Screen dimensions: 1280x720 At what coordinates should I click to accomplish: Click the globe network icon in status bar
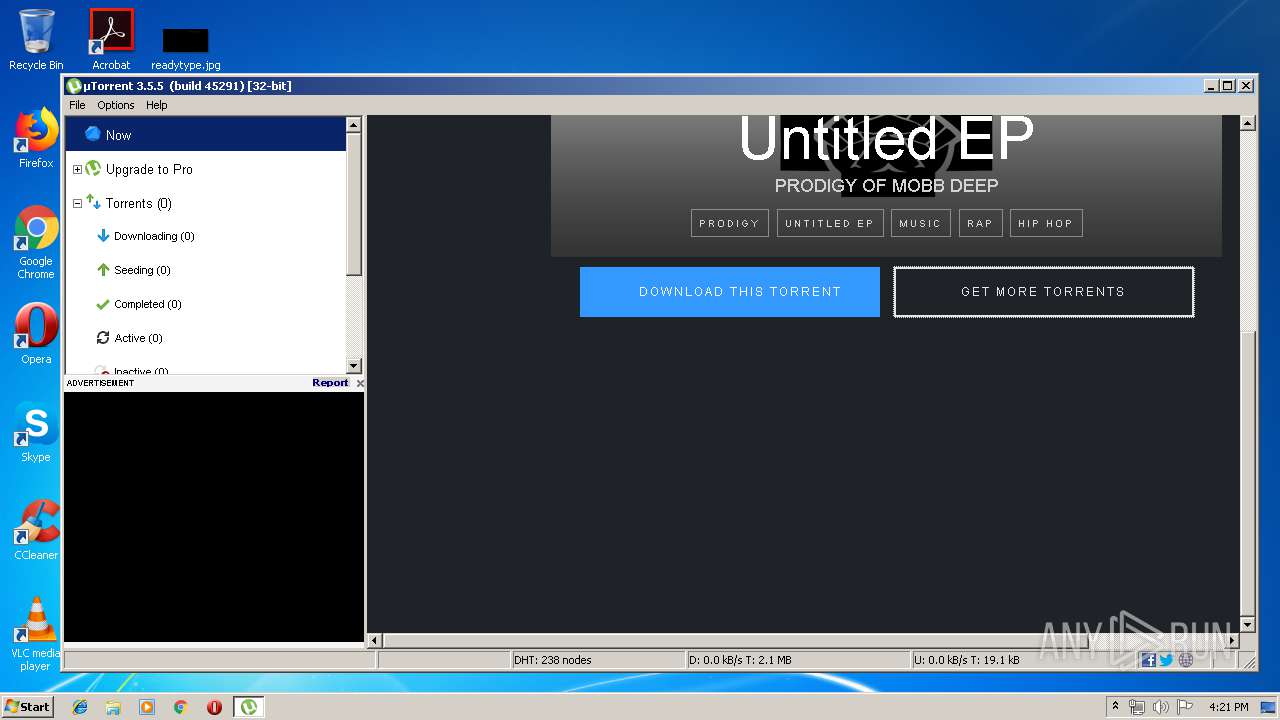click(1186, 660)
